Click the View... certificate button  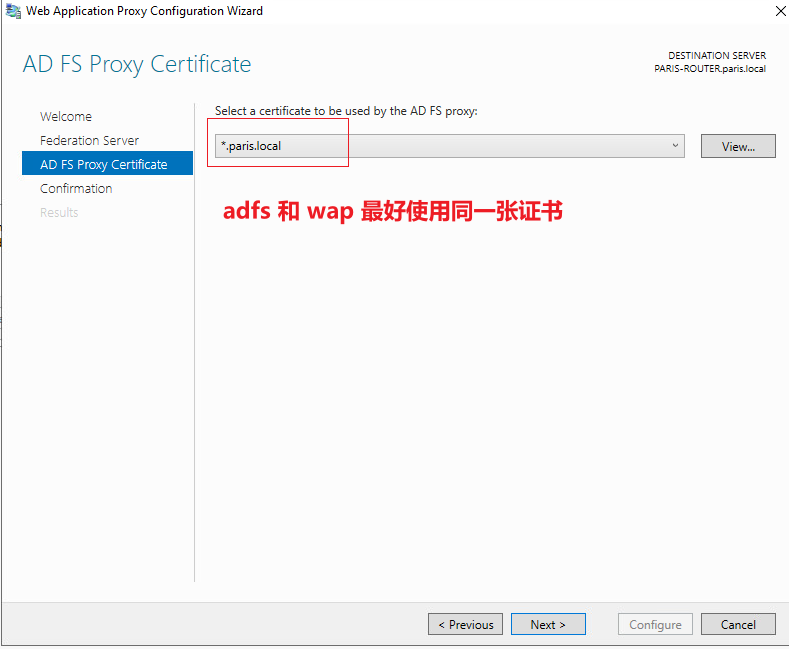tap(738, 146)
